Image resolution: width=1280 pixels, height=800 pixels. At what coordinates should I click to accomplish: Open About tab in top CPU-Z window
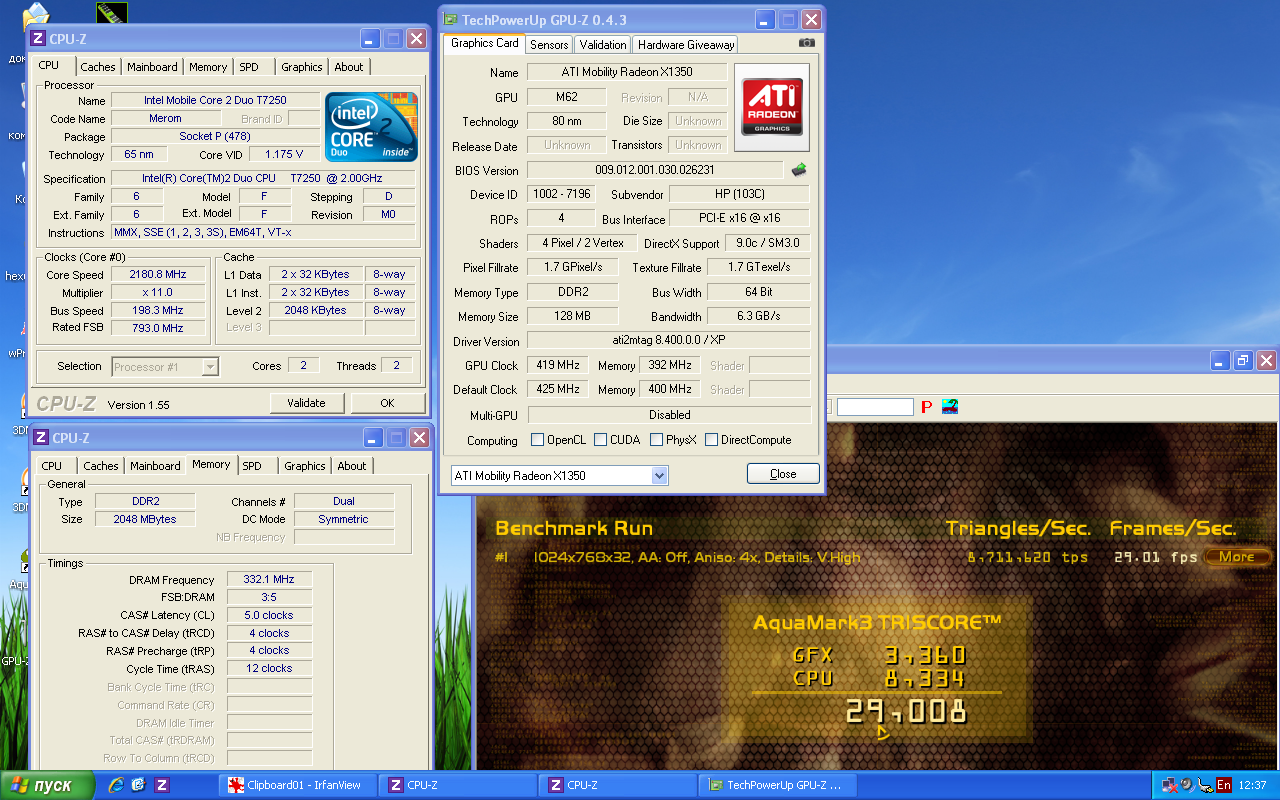pyautogui.click(x=349, y=67)
